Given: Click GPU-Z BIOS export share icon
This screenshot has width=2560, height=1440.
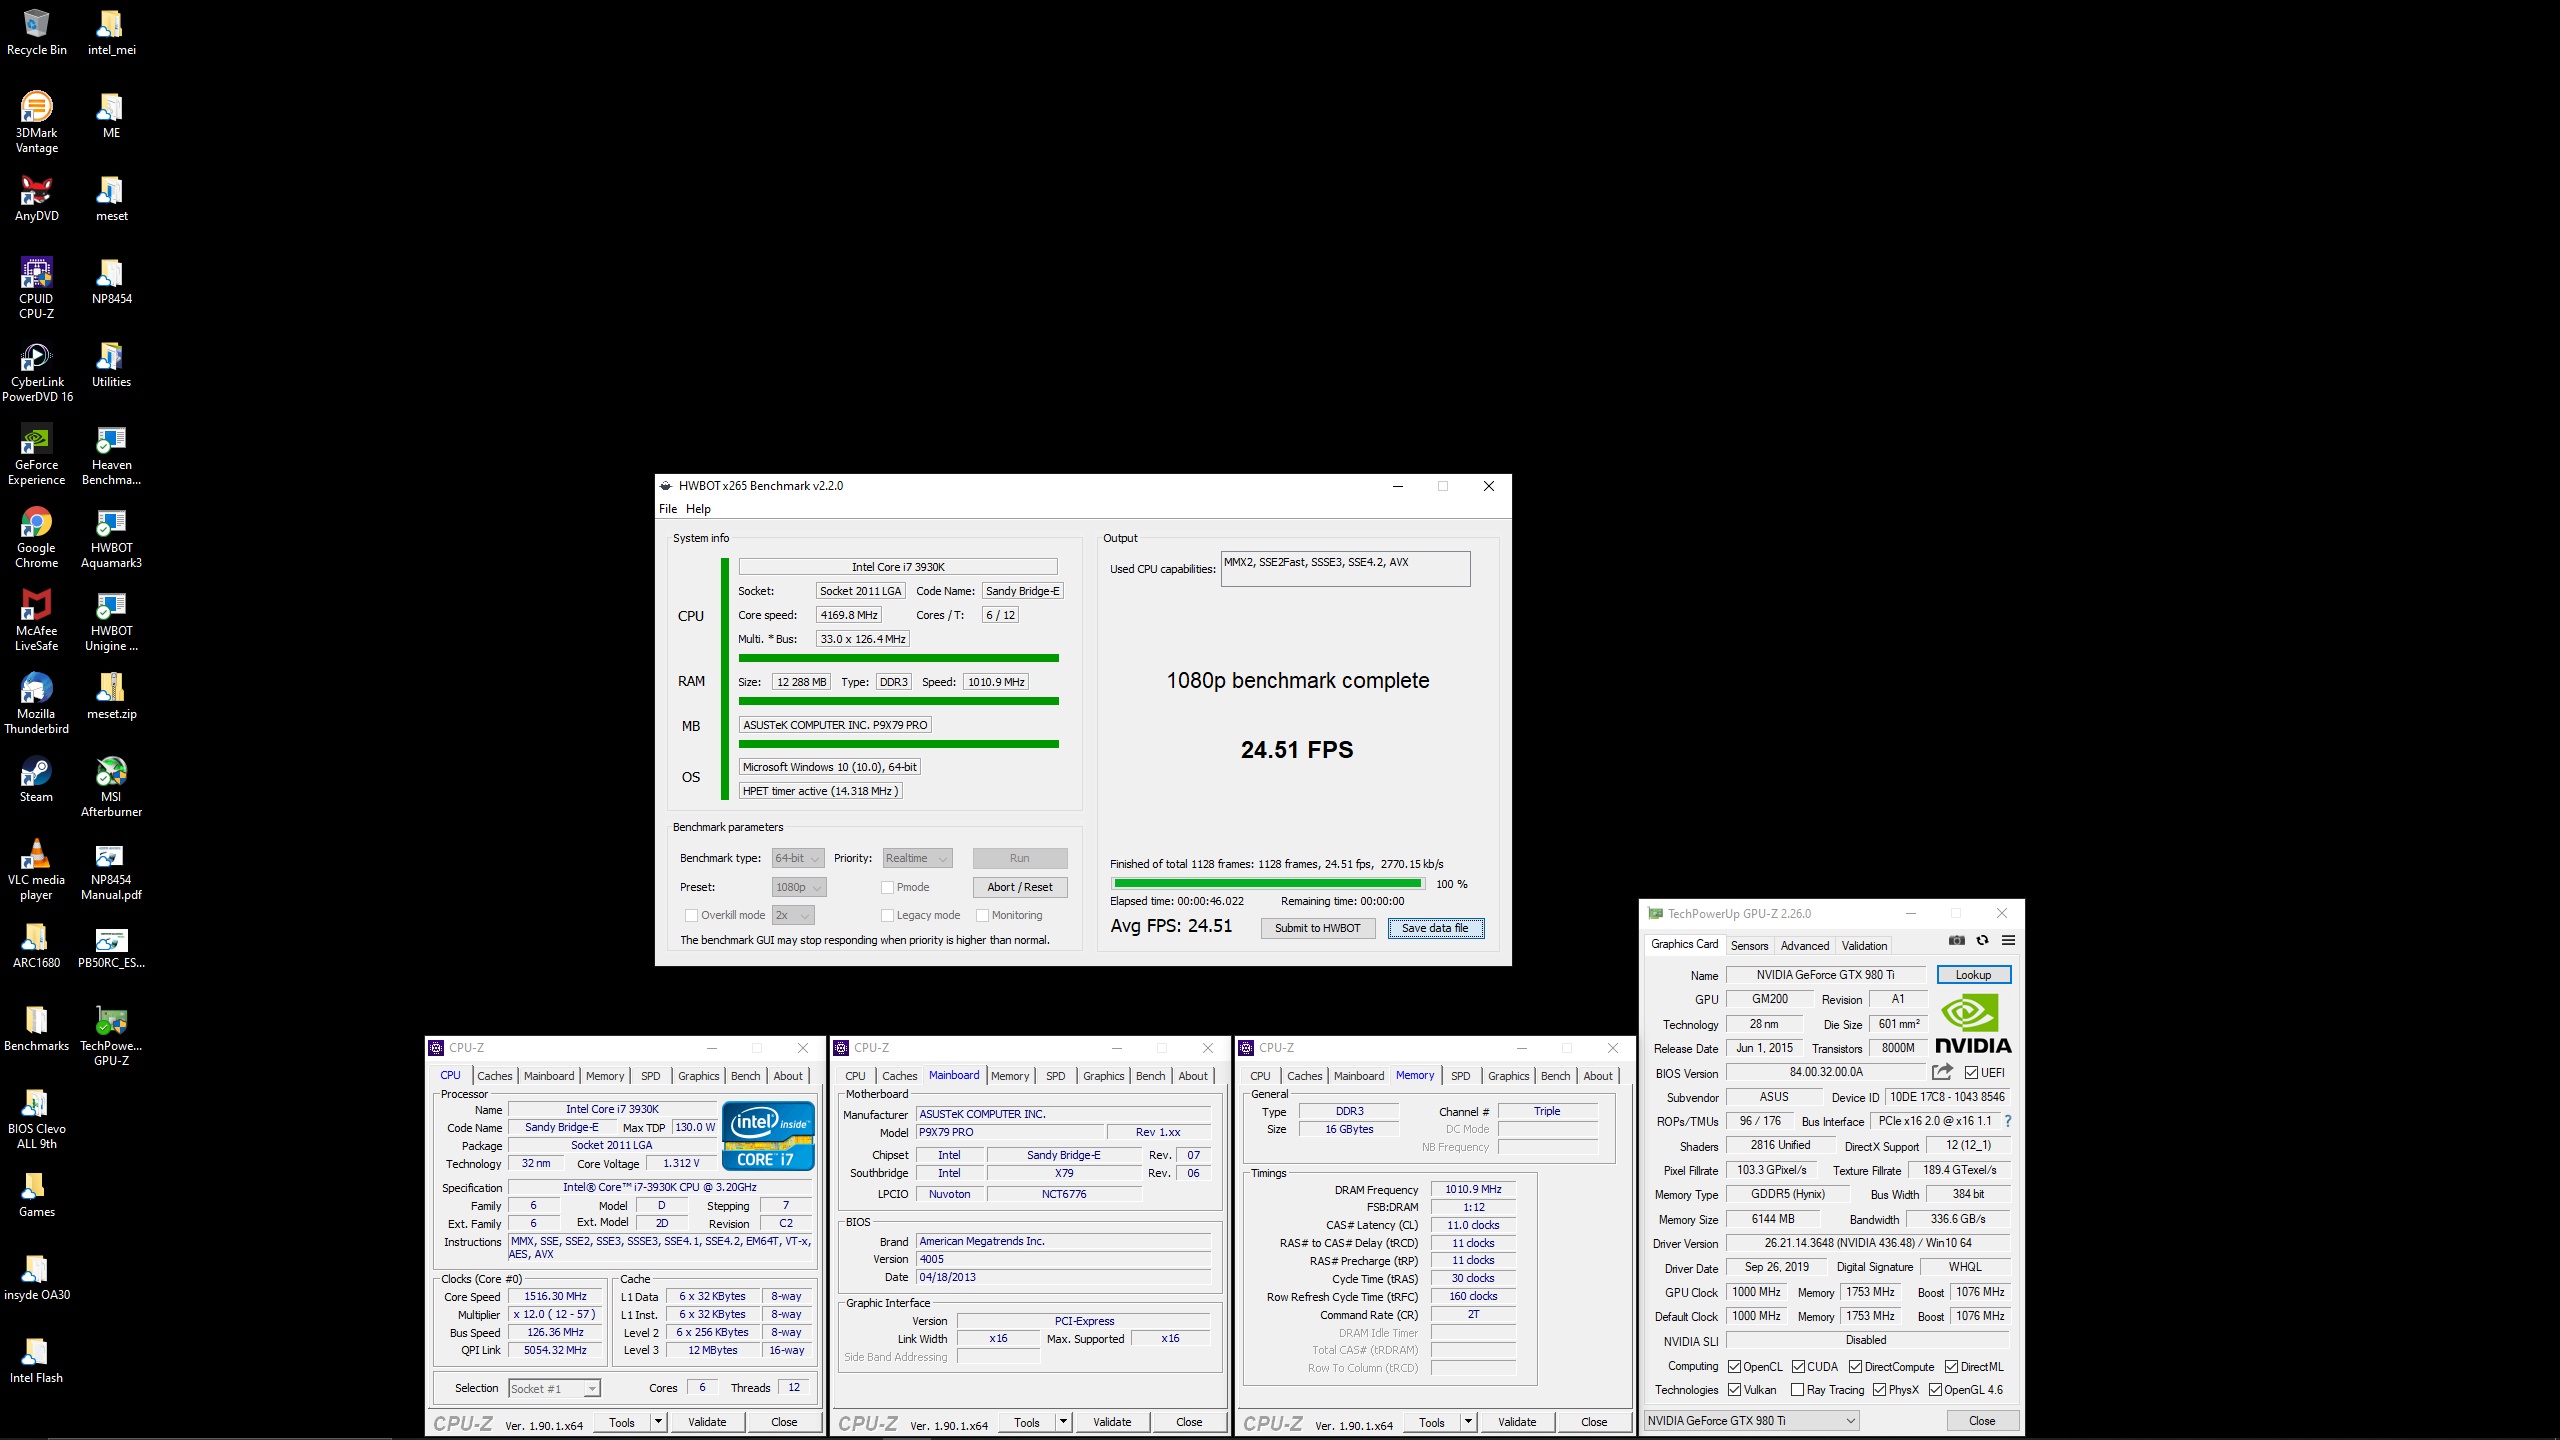Looking at the screenshot, I should tap(1941, 1072).
